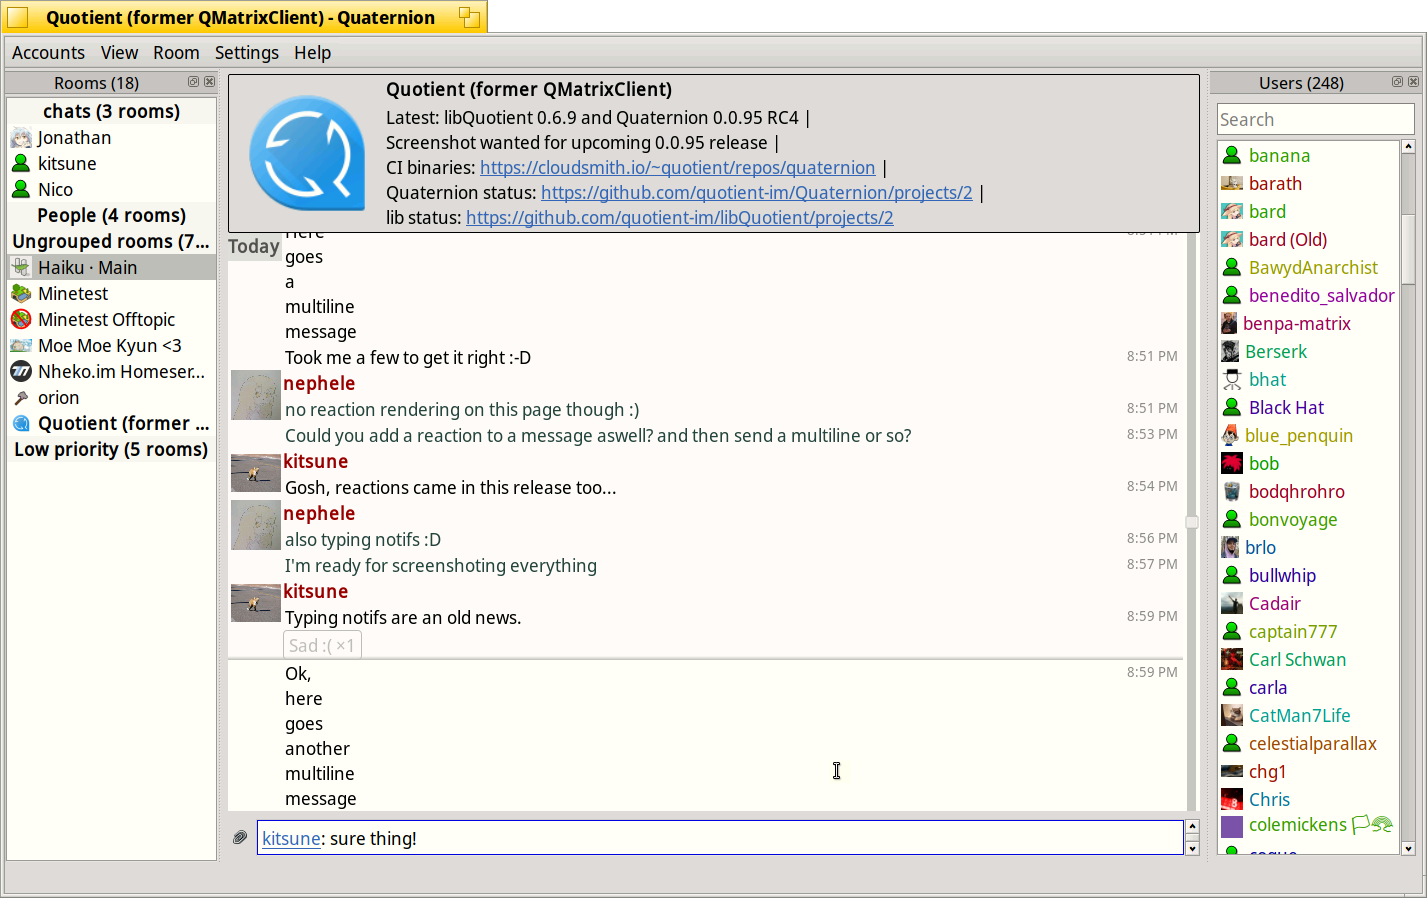Collapse the People (4 rooms) group
1427x898 pixels.
point(111,215)
